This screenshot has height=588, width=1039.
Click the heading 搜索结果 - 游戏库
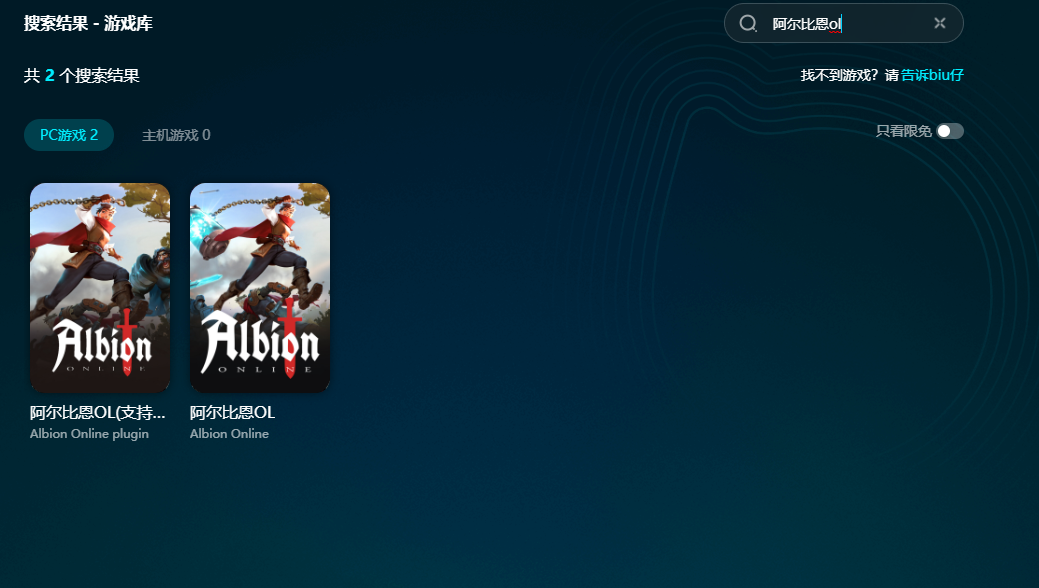point(88,23)
